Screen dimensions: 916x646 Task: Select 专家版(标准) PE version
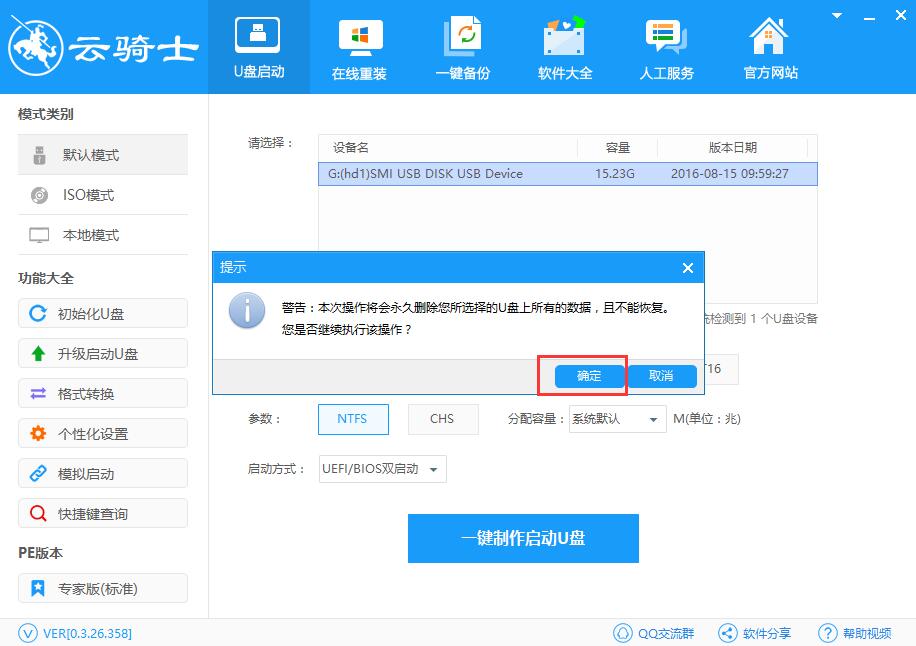coord(103,588)
